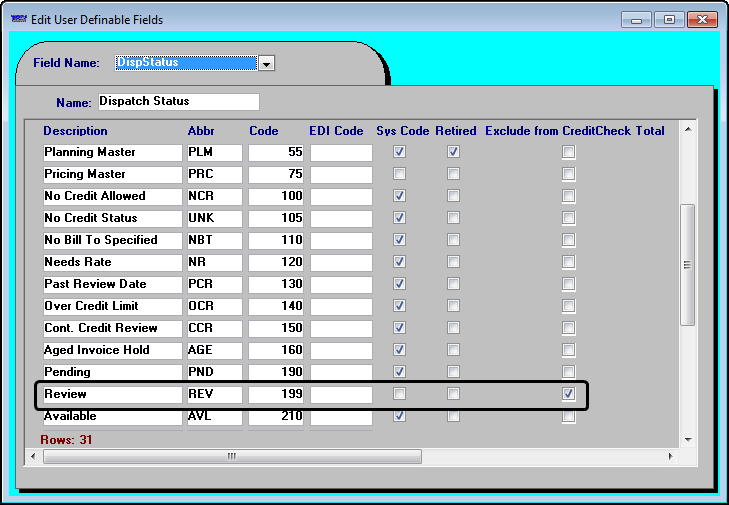Click the REV abbreviation field
Viewport: 729px width, 505px height.
[214, 394]
